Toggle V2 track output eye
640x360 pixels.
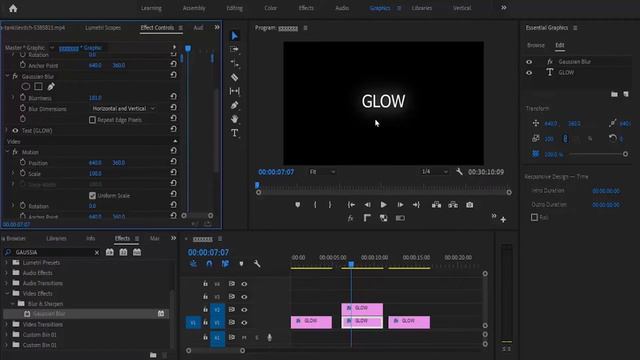tap(244, 310)
